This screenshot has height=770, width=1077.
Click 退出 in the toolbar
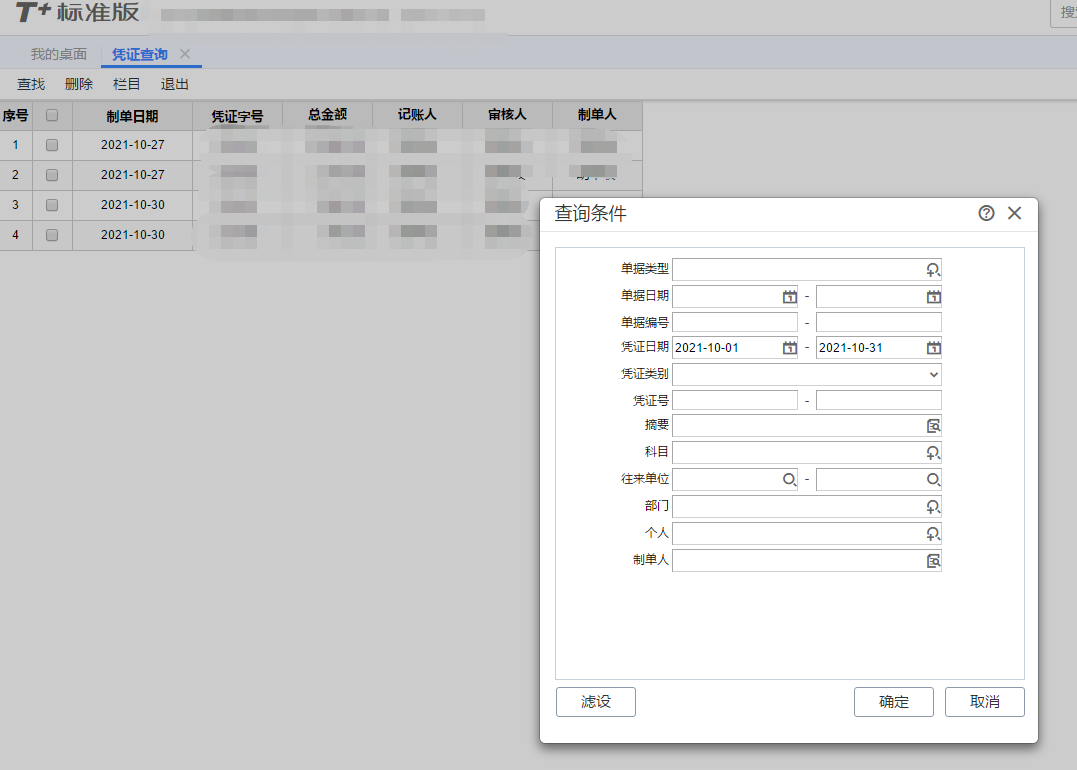pyautogui.click(x=174, y=84)
